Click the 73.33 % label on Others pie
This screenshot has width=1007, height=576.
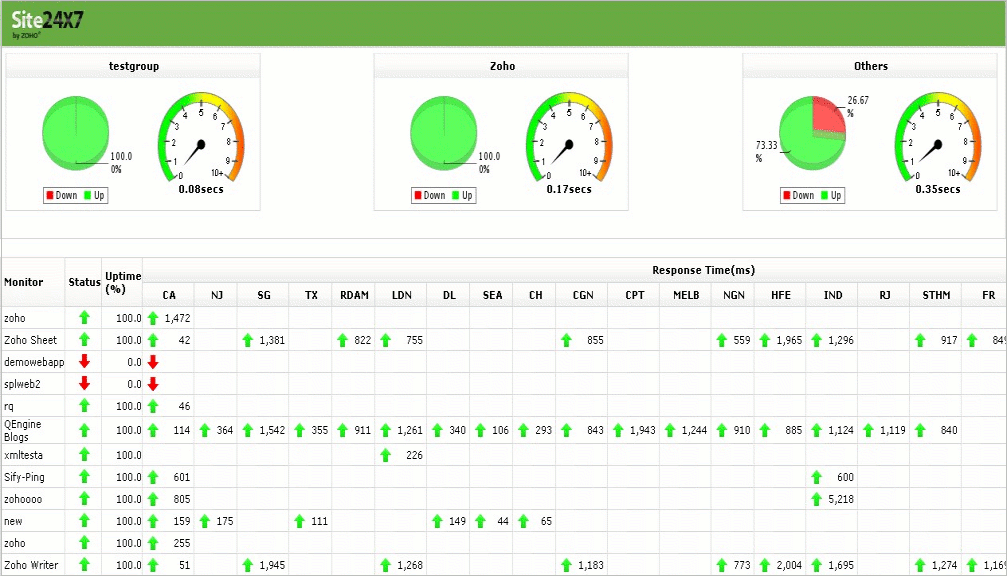[x=766, y=151]
